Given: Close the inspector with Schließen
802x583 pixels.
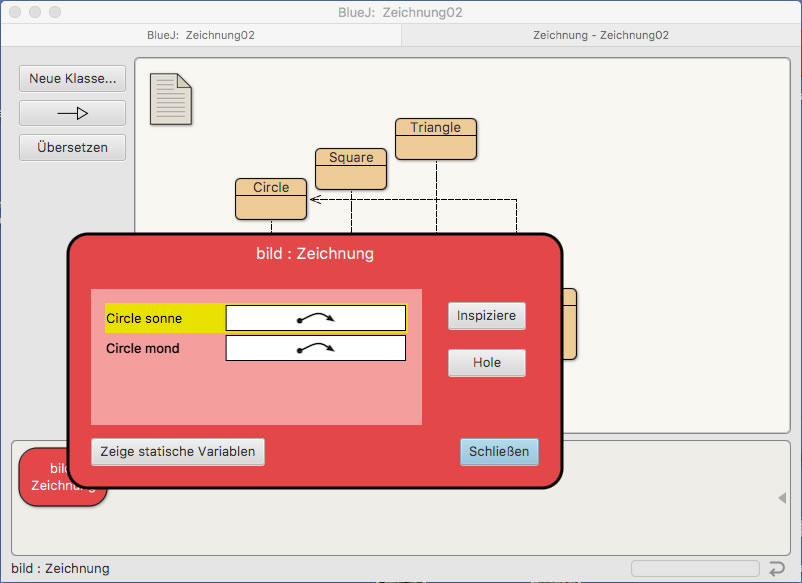Looking at the screenshot, I should 499,452.
